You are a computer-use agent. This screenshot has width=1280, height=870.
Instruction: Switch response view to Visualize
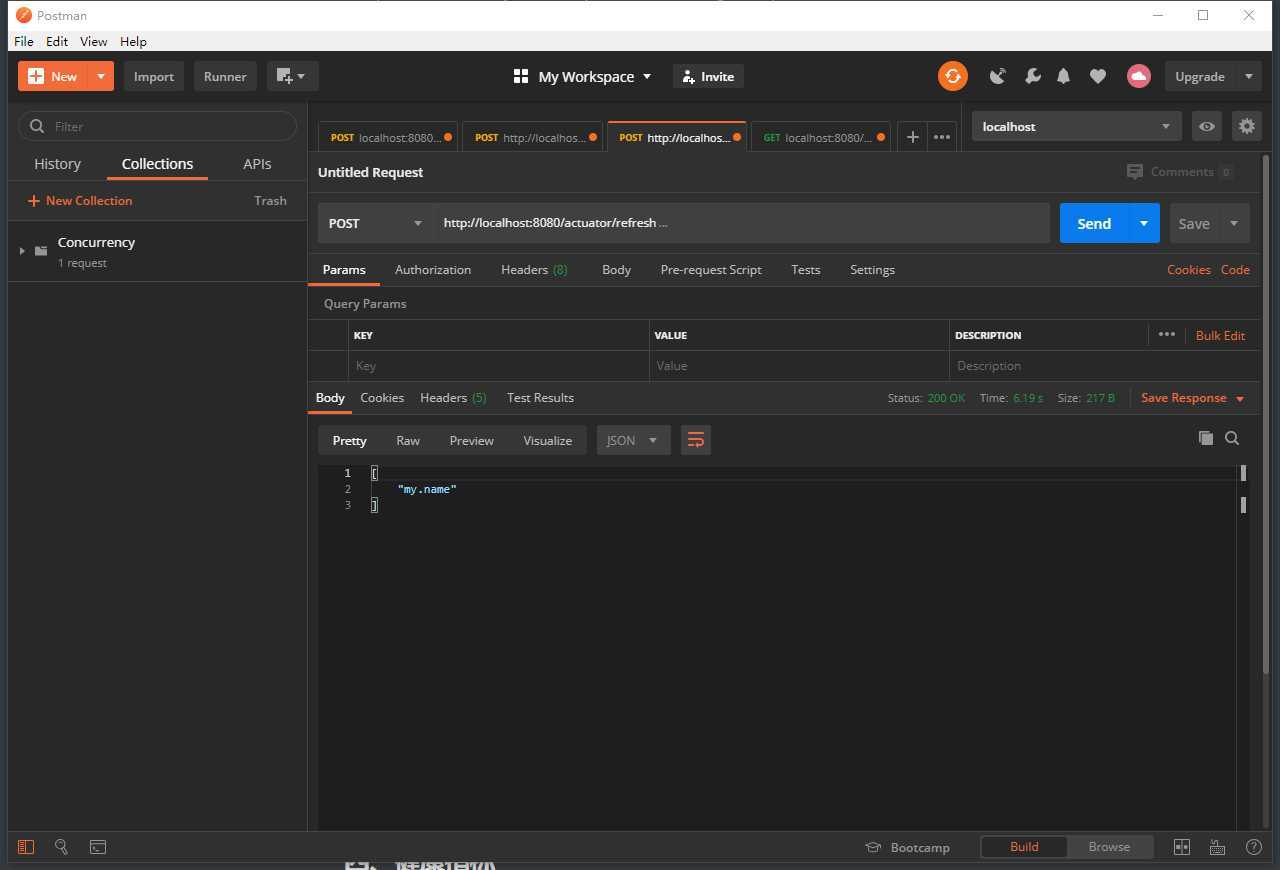tap(547, 440)
